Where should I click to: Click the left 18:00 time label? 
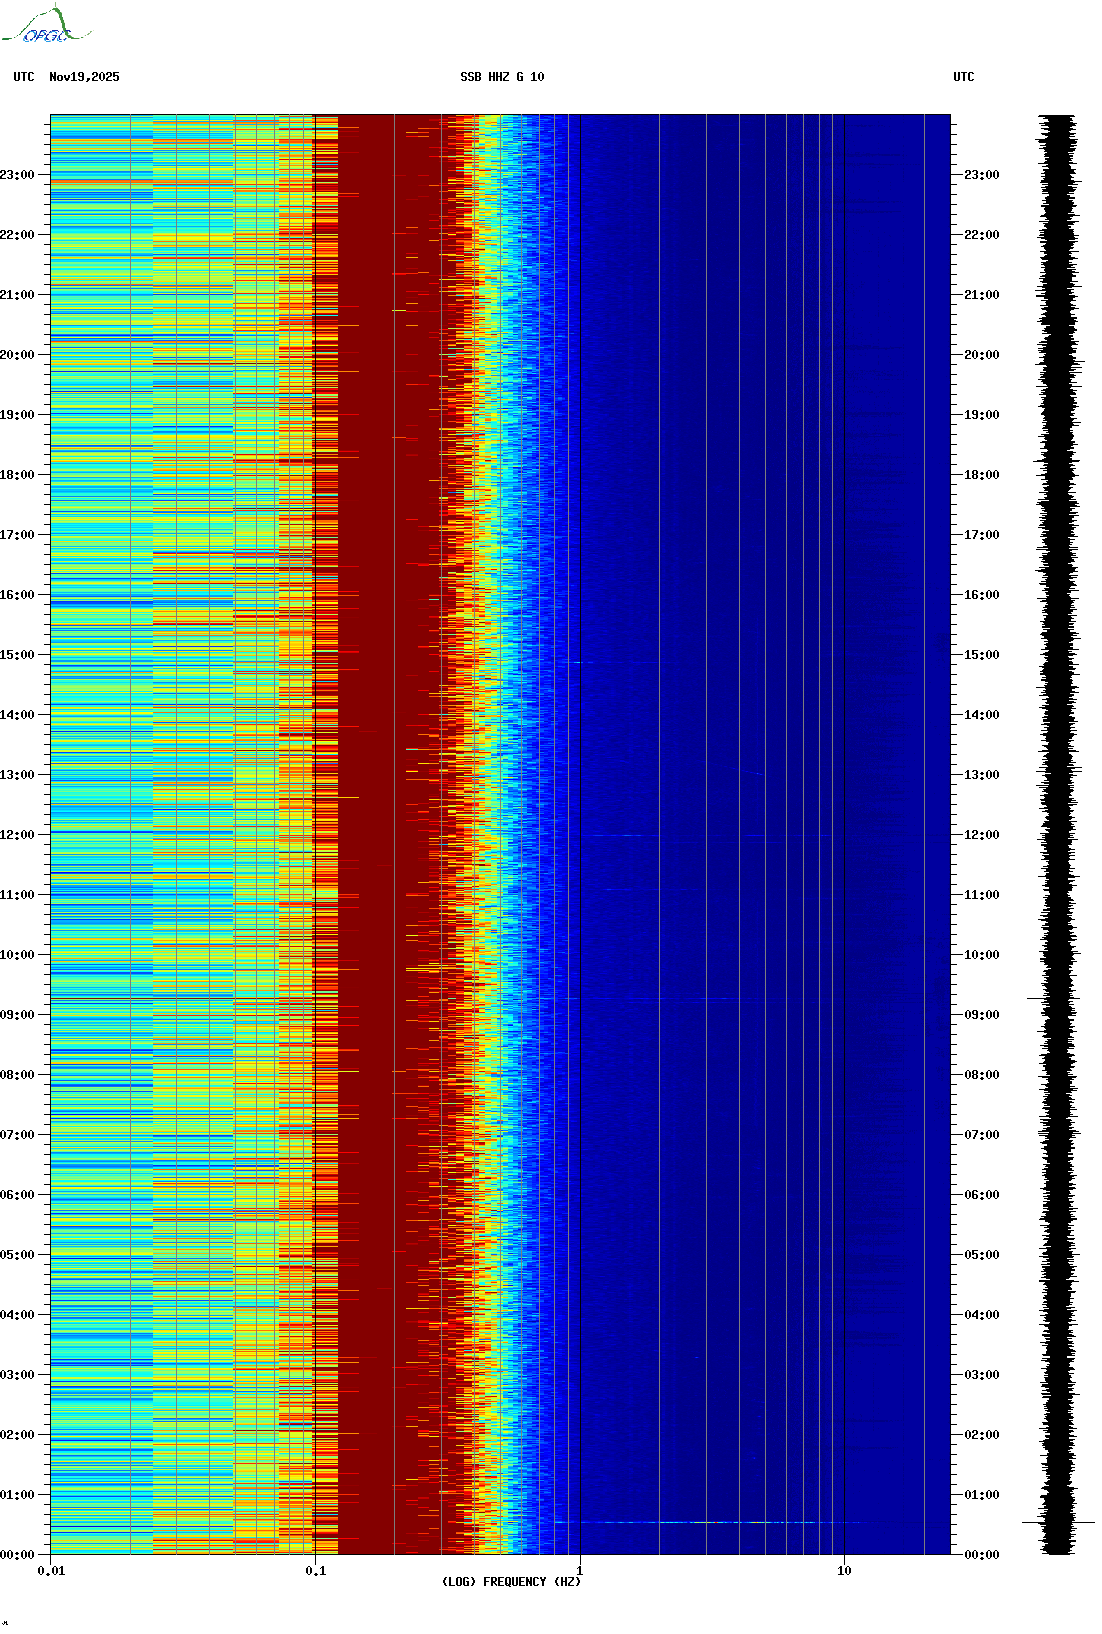pos(17,475)
